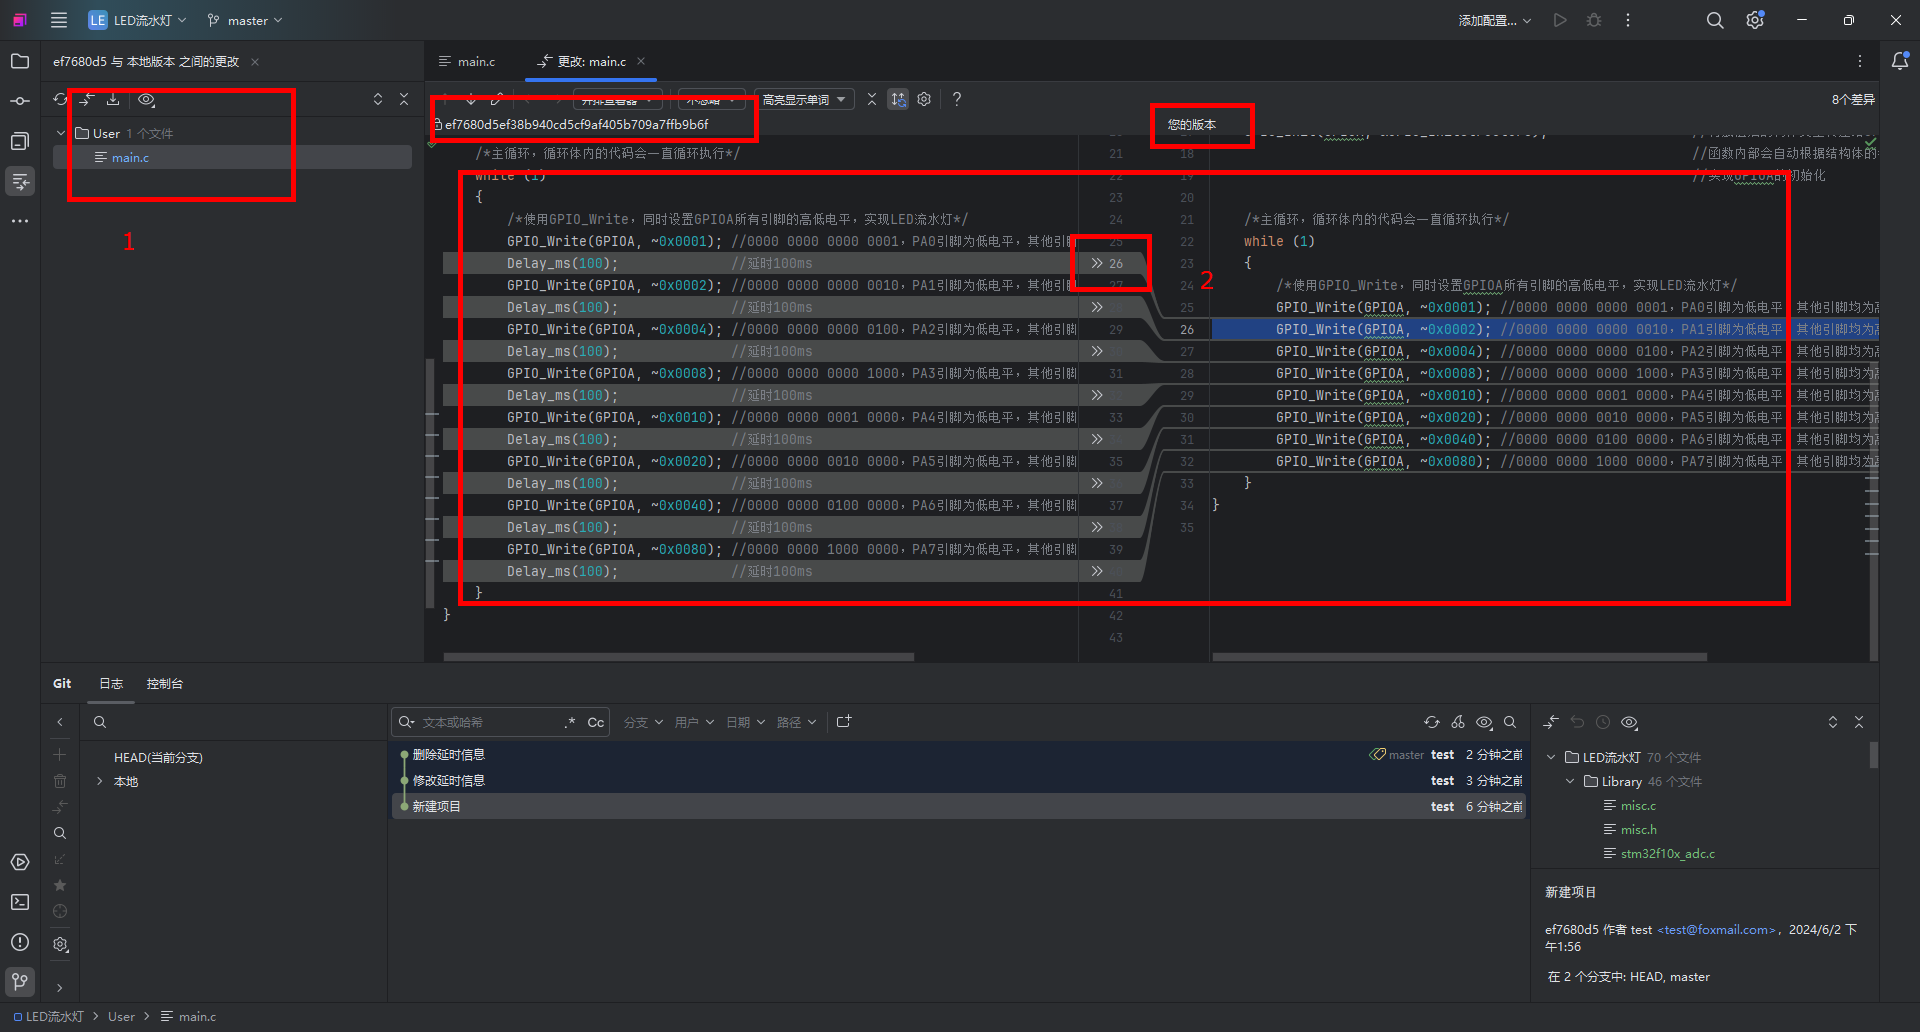Toggle Match Case (Cc) in log search
The width and height of the screenshot is (1920, 1032).
pyautogui.click(x=595, y=722)
